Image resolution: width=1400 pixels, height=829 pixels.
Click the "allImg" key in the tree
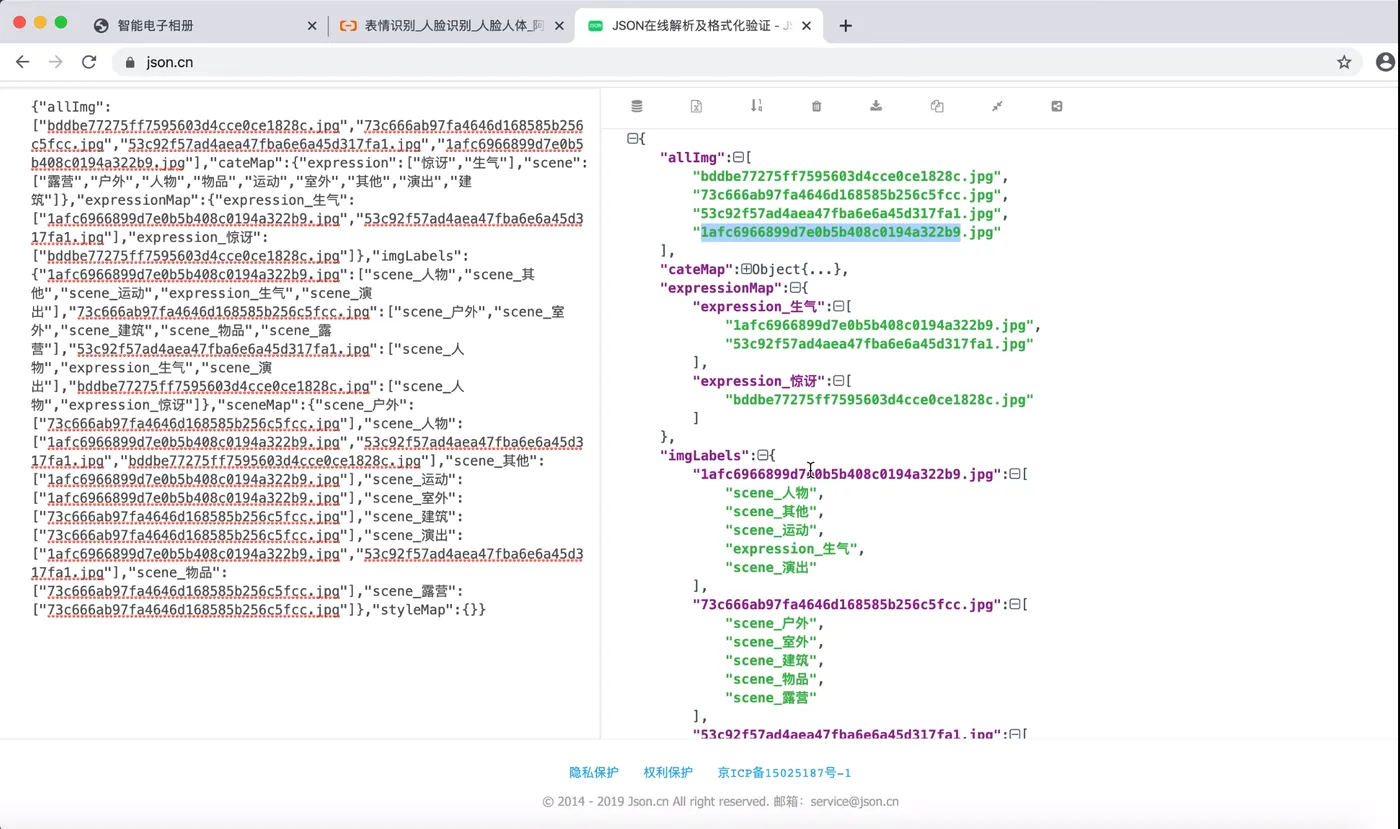click(690, 158)
